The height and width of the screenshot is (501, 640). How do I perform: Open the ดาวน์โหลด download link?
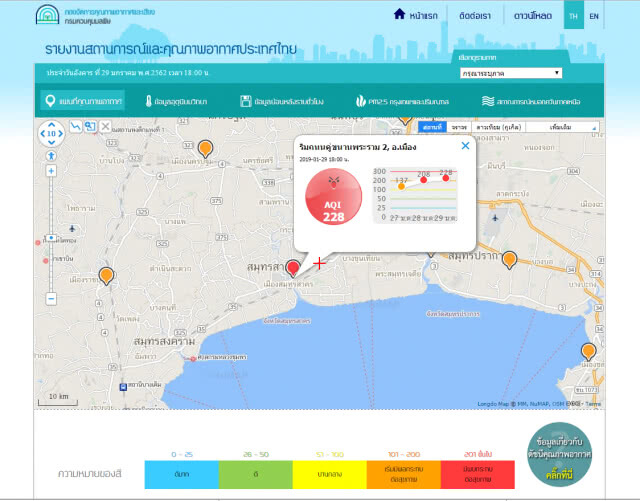click(533, 16)
